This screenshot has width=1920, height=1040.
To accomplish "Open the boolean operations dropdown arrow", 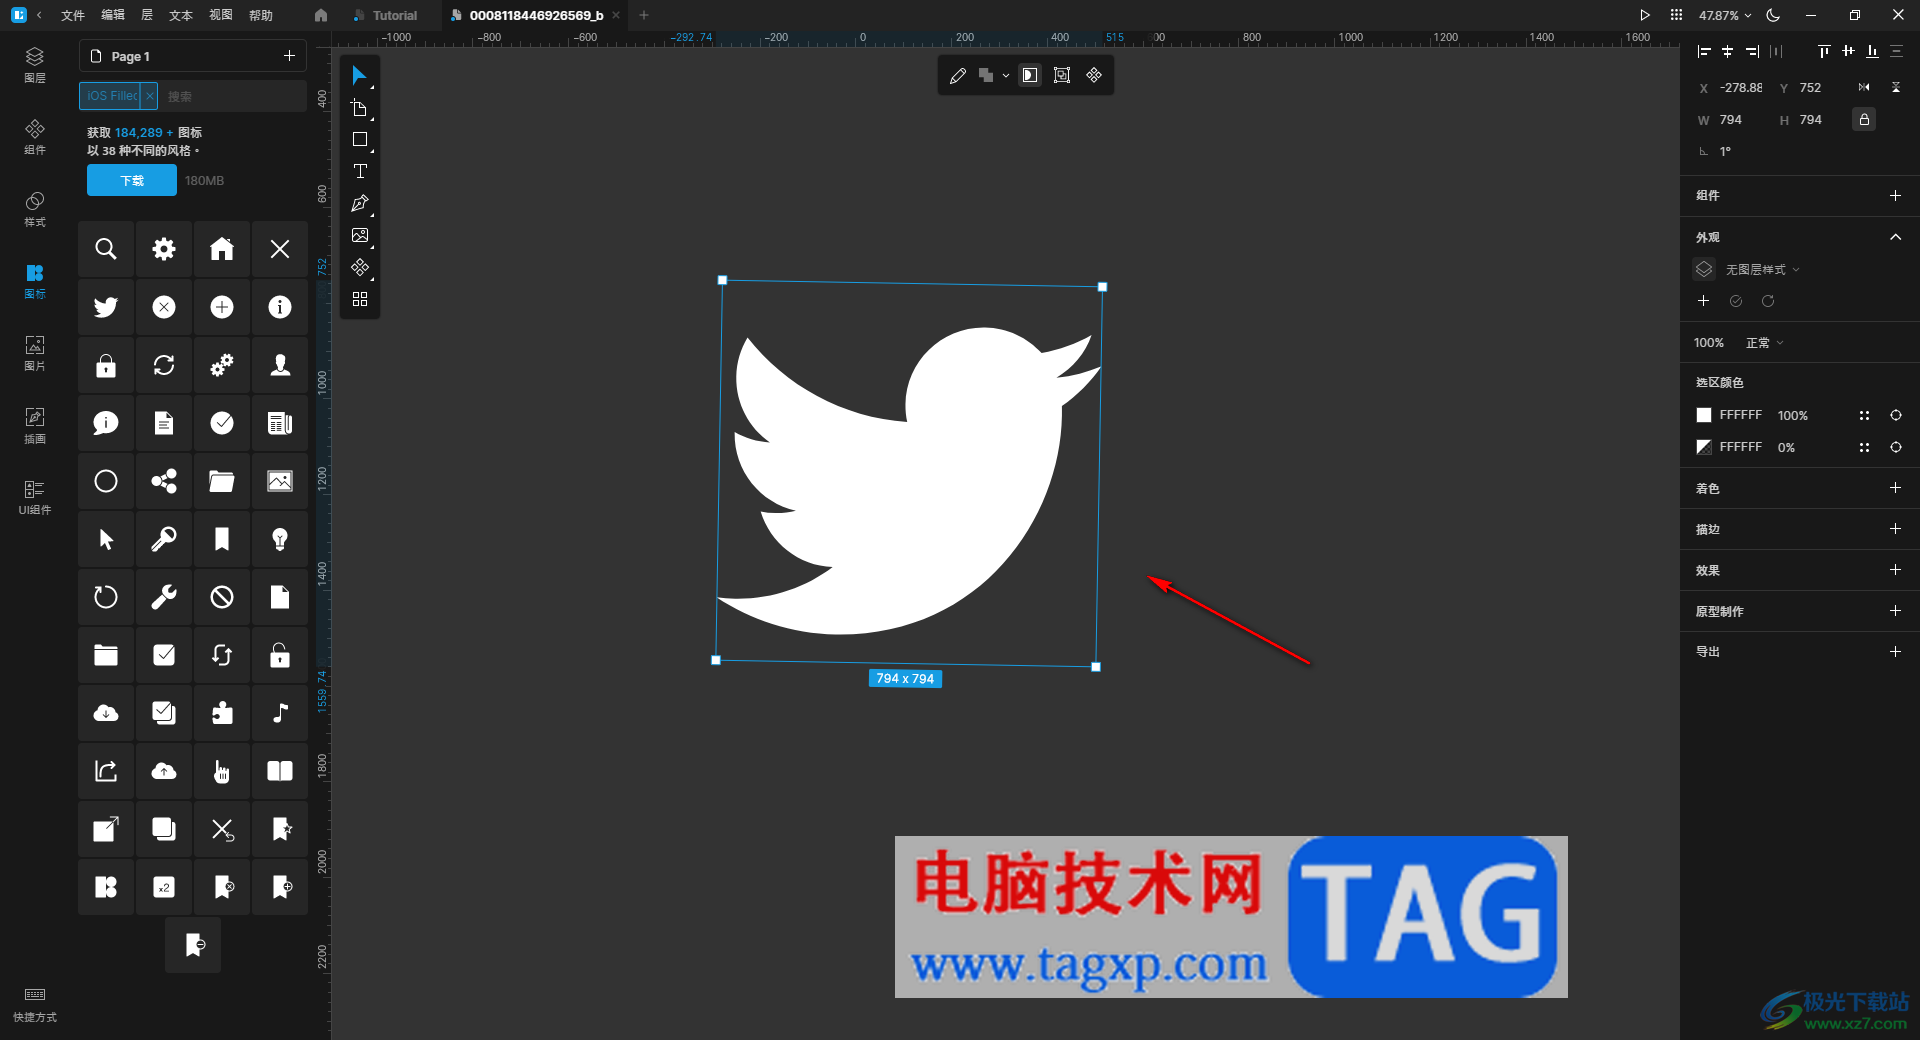I will (x=1006, y=76).
